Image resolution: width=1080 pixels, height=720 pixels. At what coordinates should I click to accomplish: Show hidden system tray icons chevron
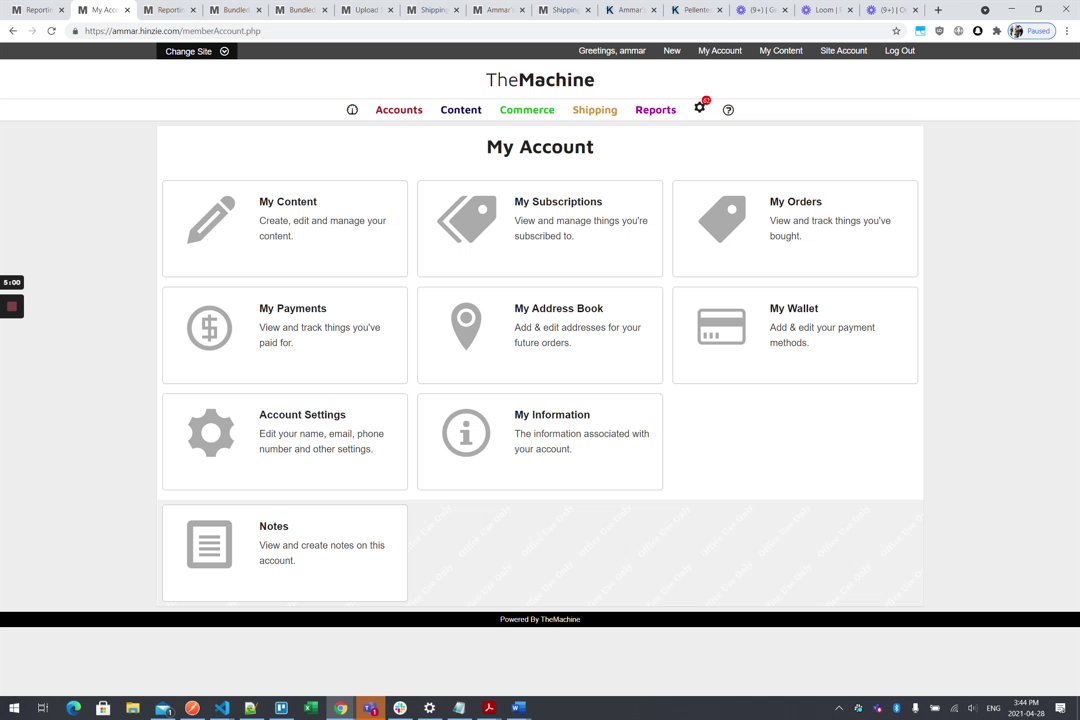click(x=839, y=708)
